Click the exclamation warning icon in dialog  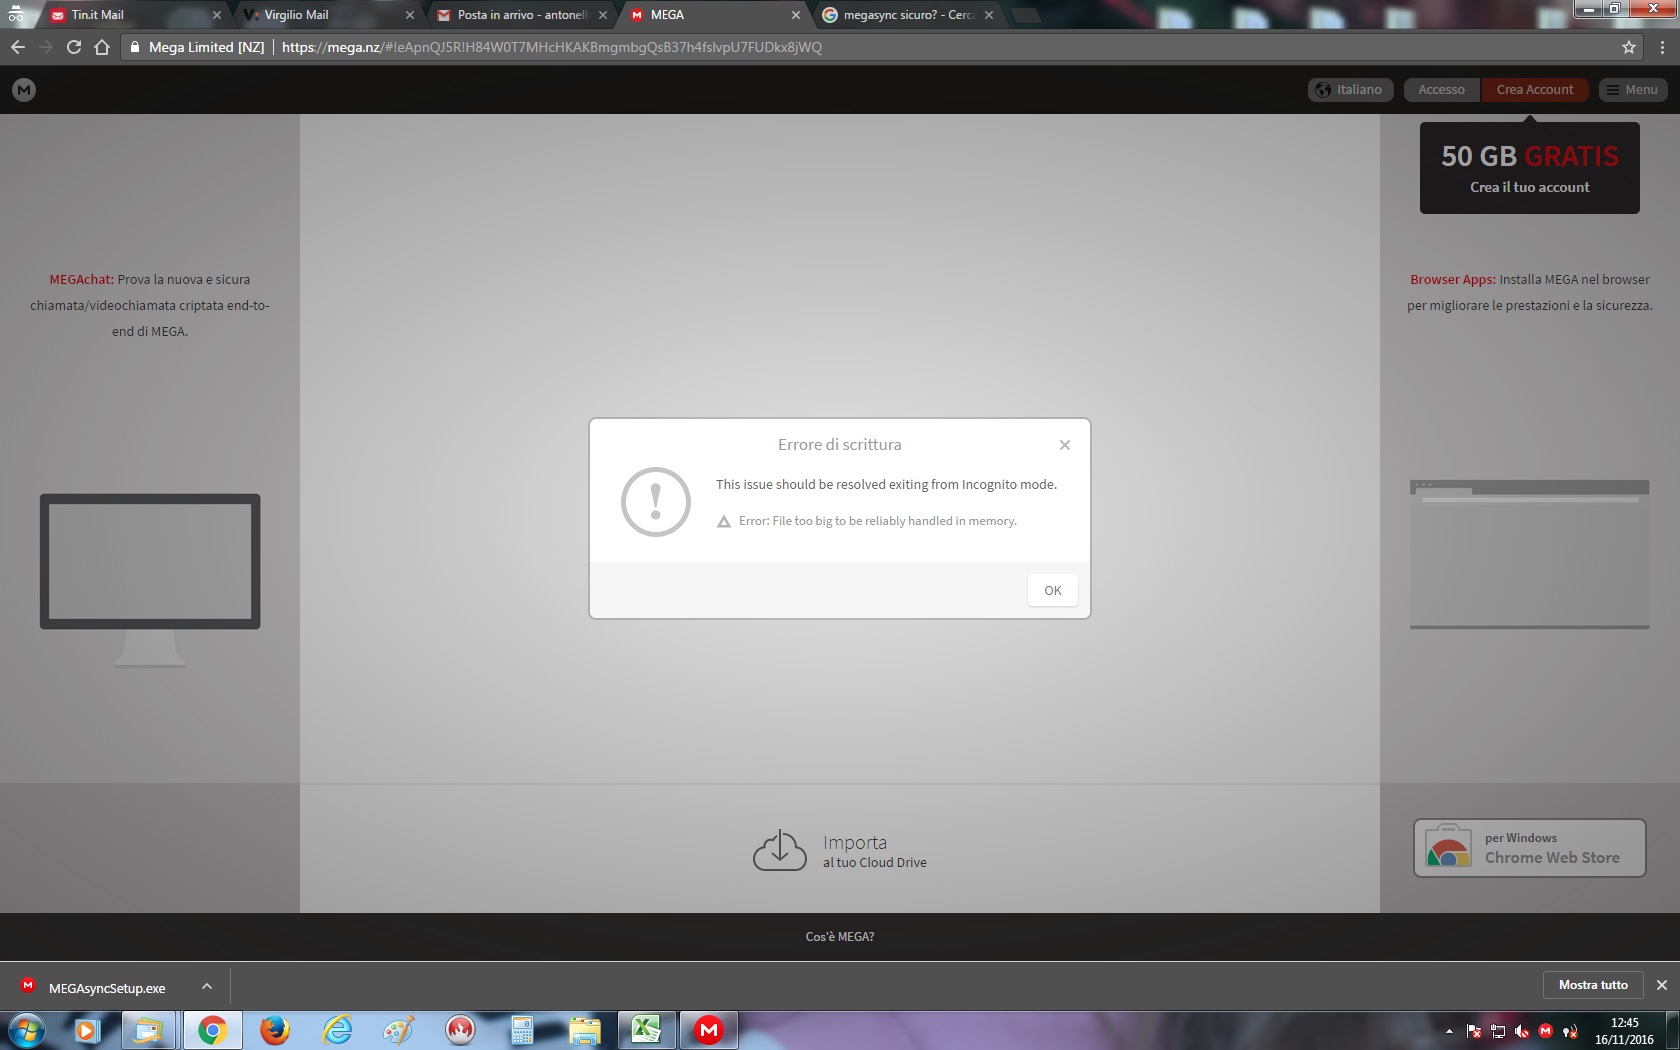tap(656, 502)
